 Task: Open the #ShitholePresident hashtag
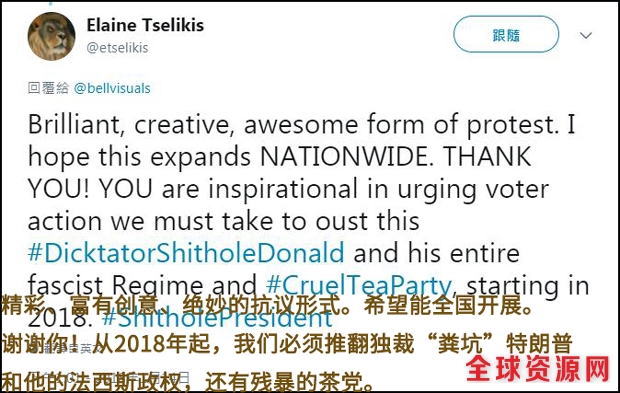(217, 319)
